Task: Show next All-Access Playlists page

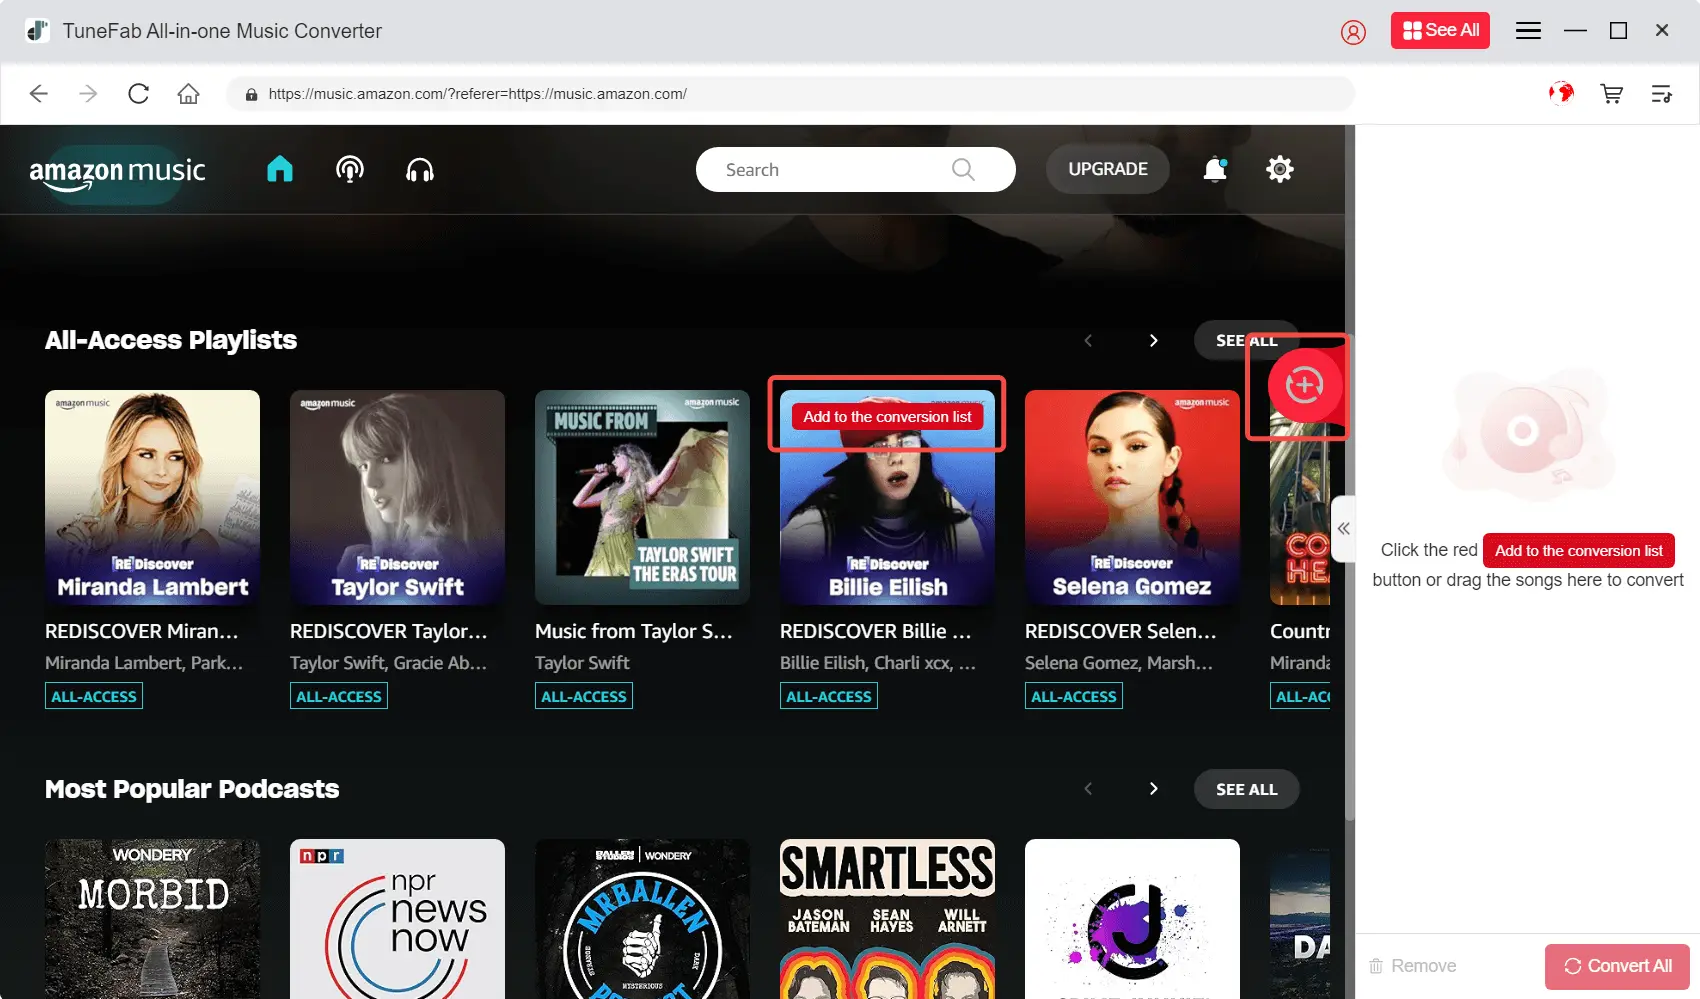Action: pos(1154,340)
